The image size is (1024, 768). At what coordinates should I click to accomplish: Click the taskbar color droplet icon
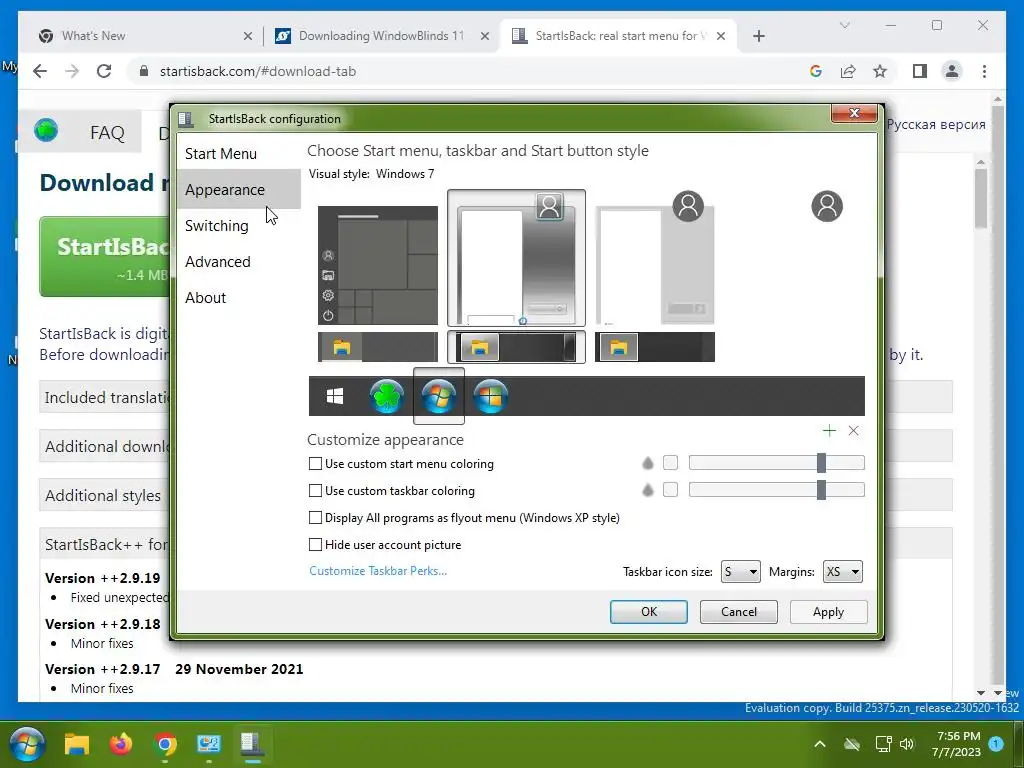[647, 490]
